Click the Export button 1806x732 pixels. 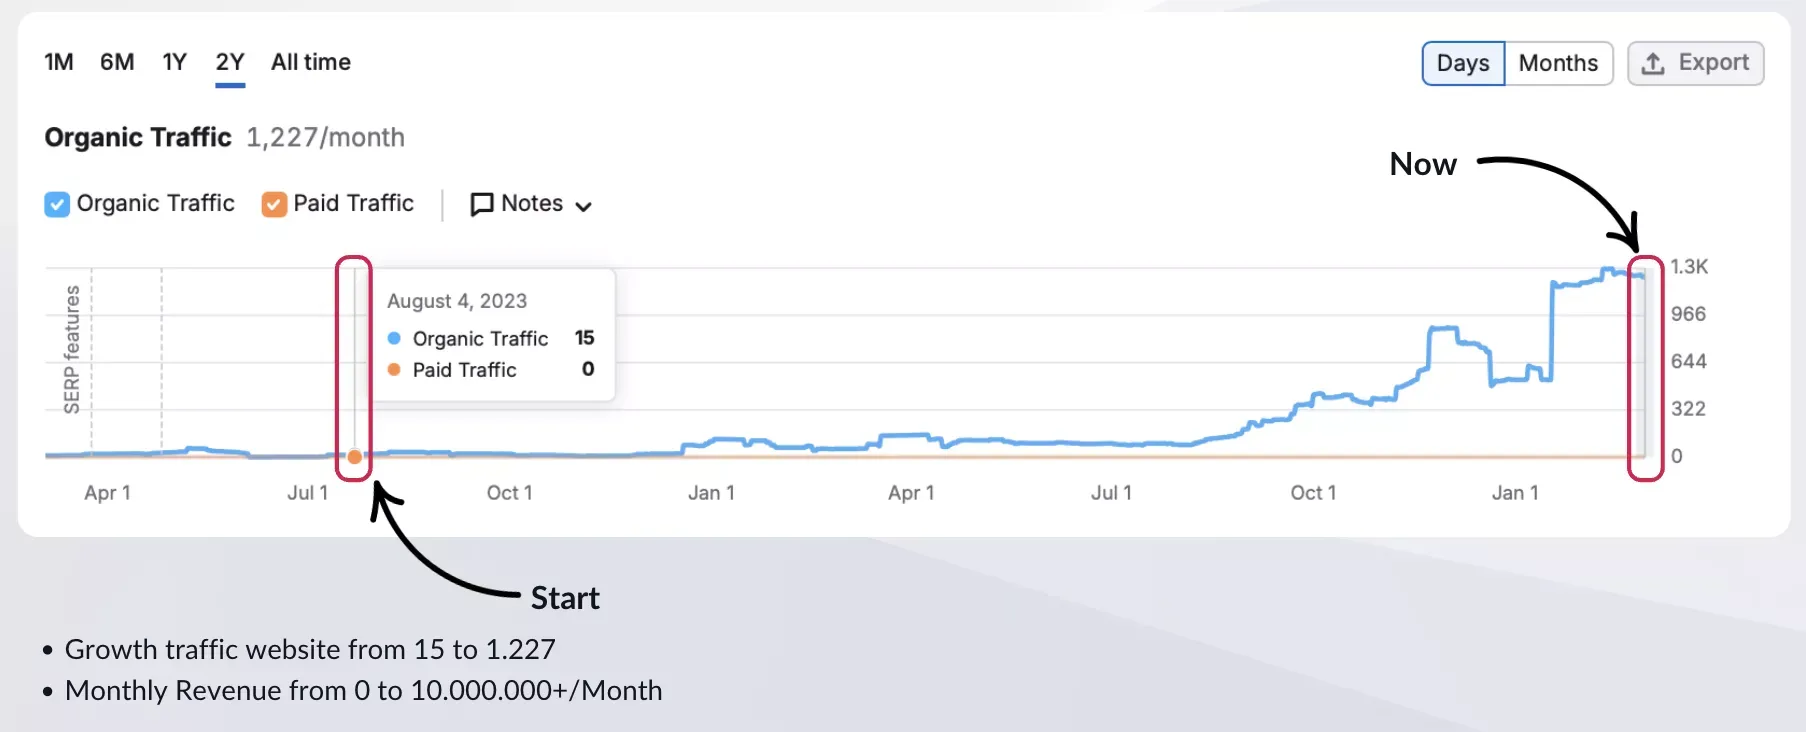1695,63
